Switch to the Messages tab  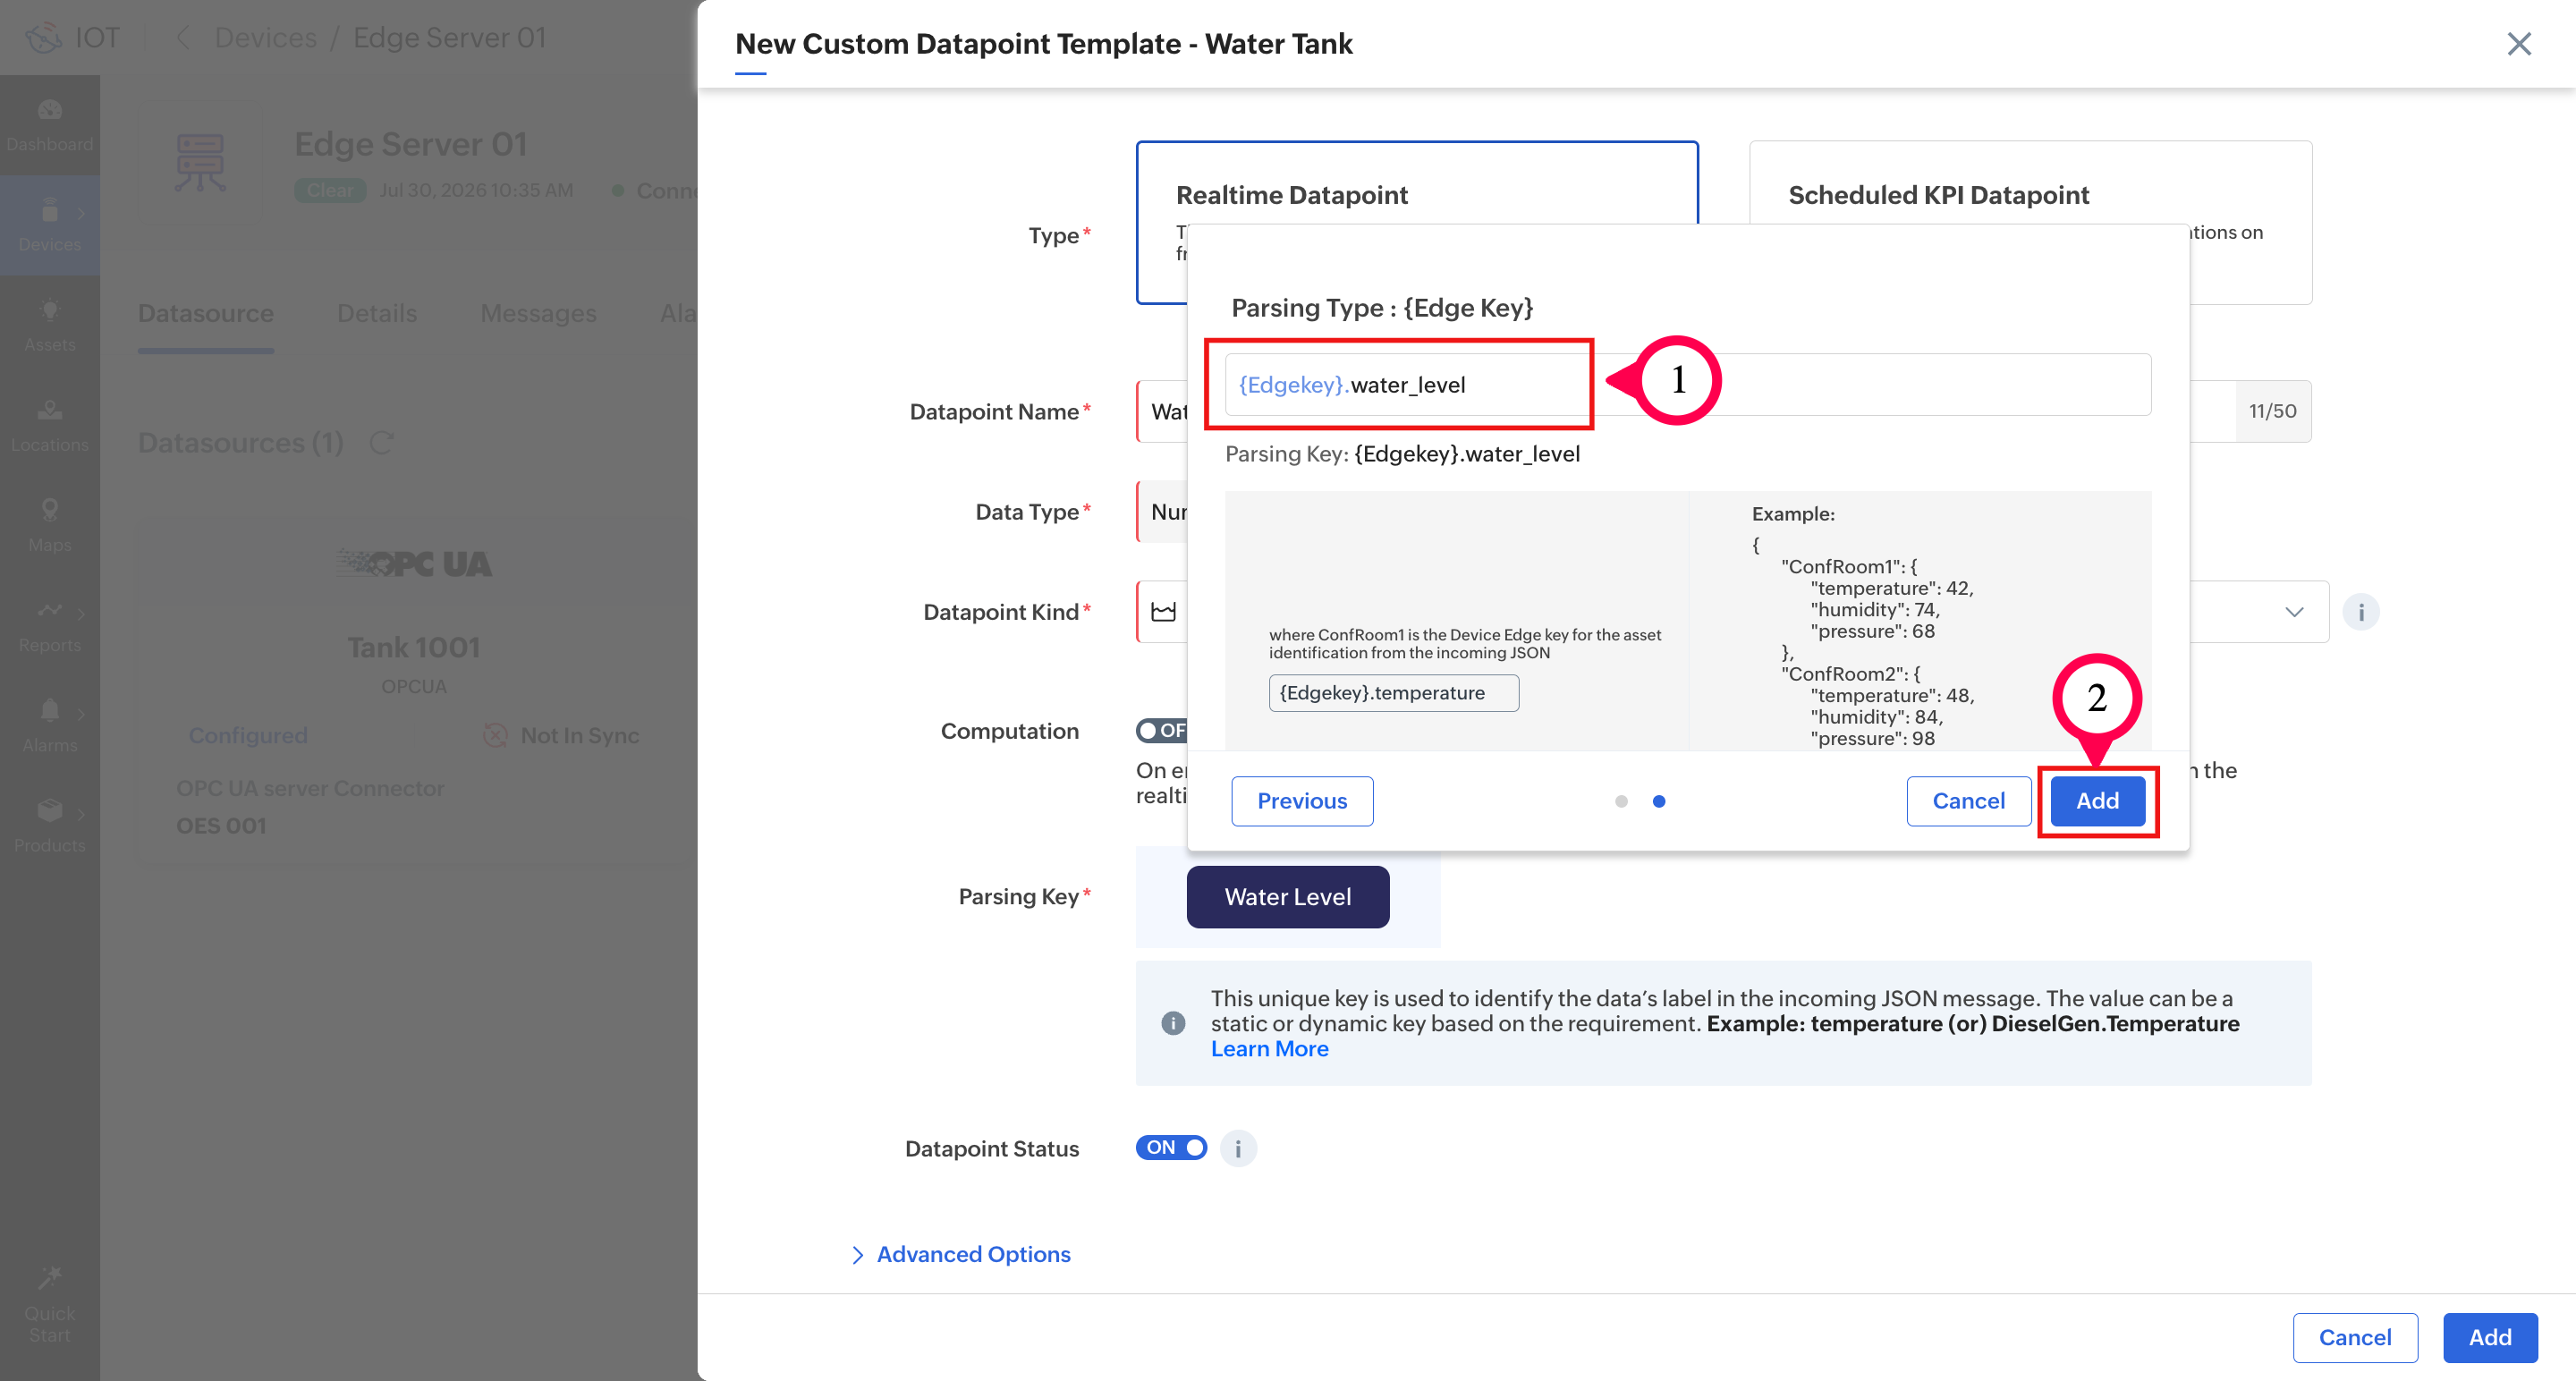(538, 314)
